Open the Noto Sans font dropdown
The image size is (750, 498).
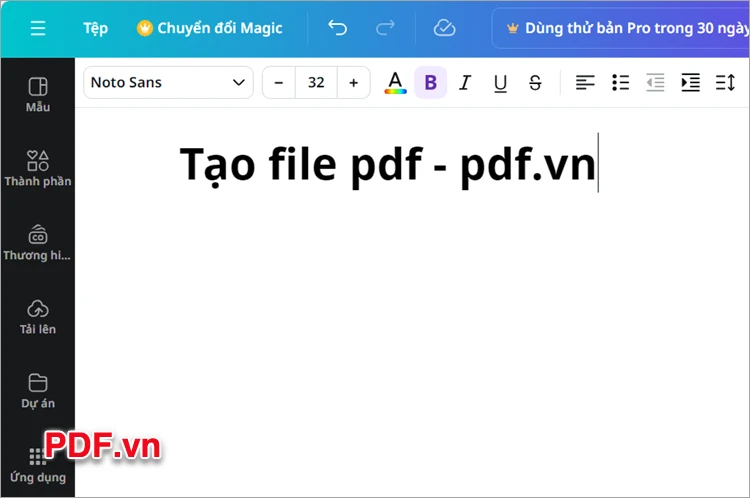click(x=168, y=83)
